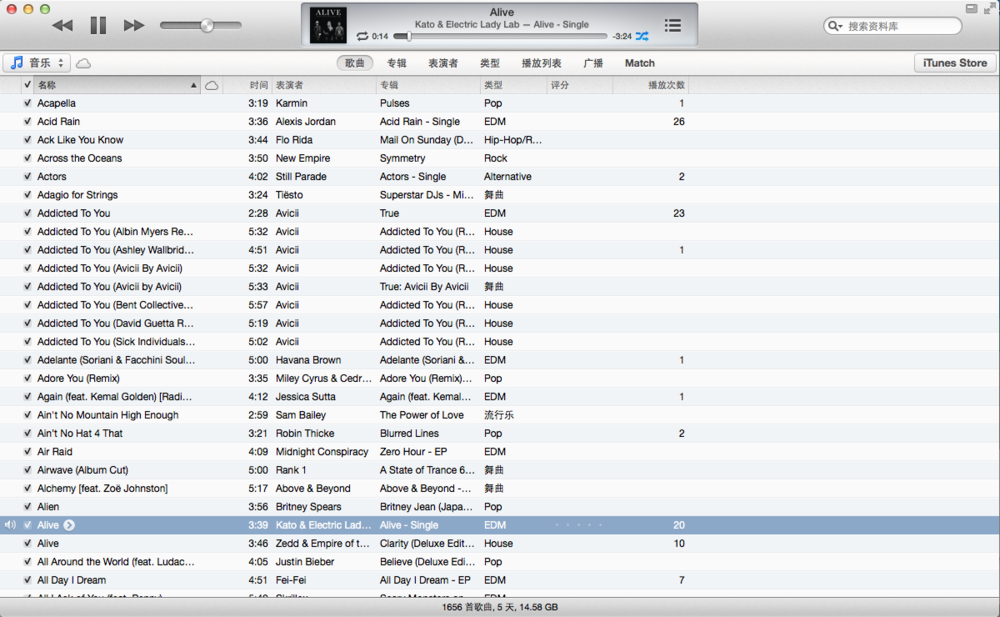Select the artist cell Havana Brown
Screen dimensions: 1000x617
click(308, 360)
